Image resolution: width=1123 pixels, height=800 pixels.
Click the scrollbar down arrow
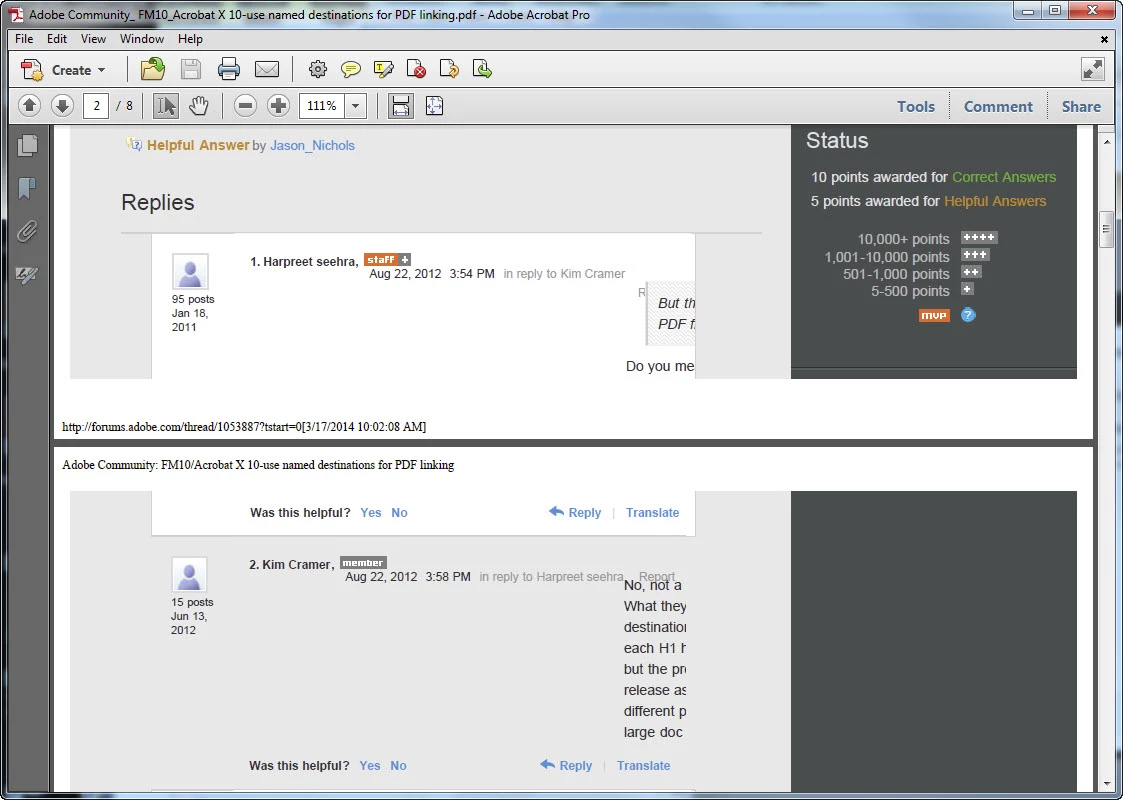point(1106,784)
